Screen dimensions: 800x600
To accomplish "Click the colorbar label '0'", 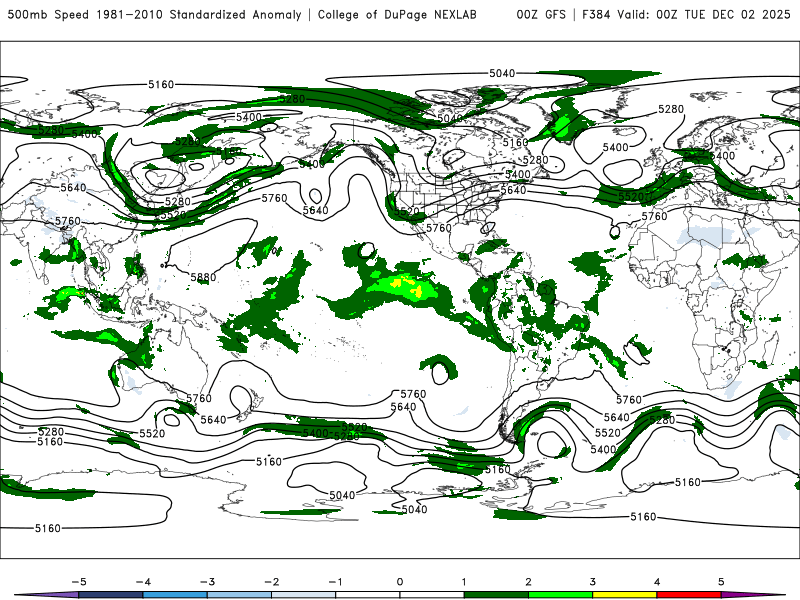I will click(x=400, y=582).
